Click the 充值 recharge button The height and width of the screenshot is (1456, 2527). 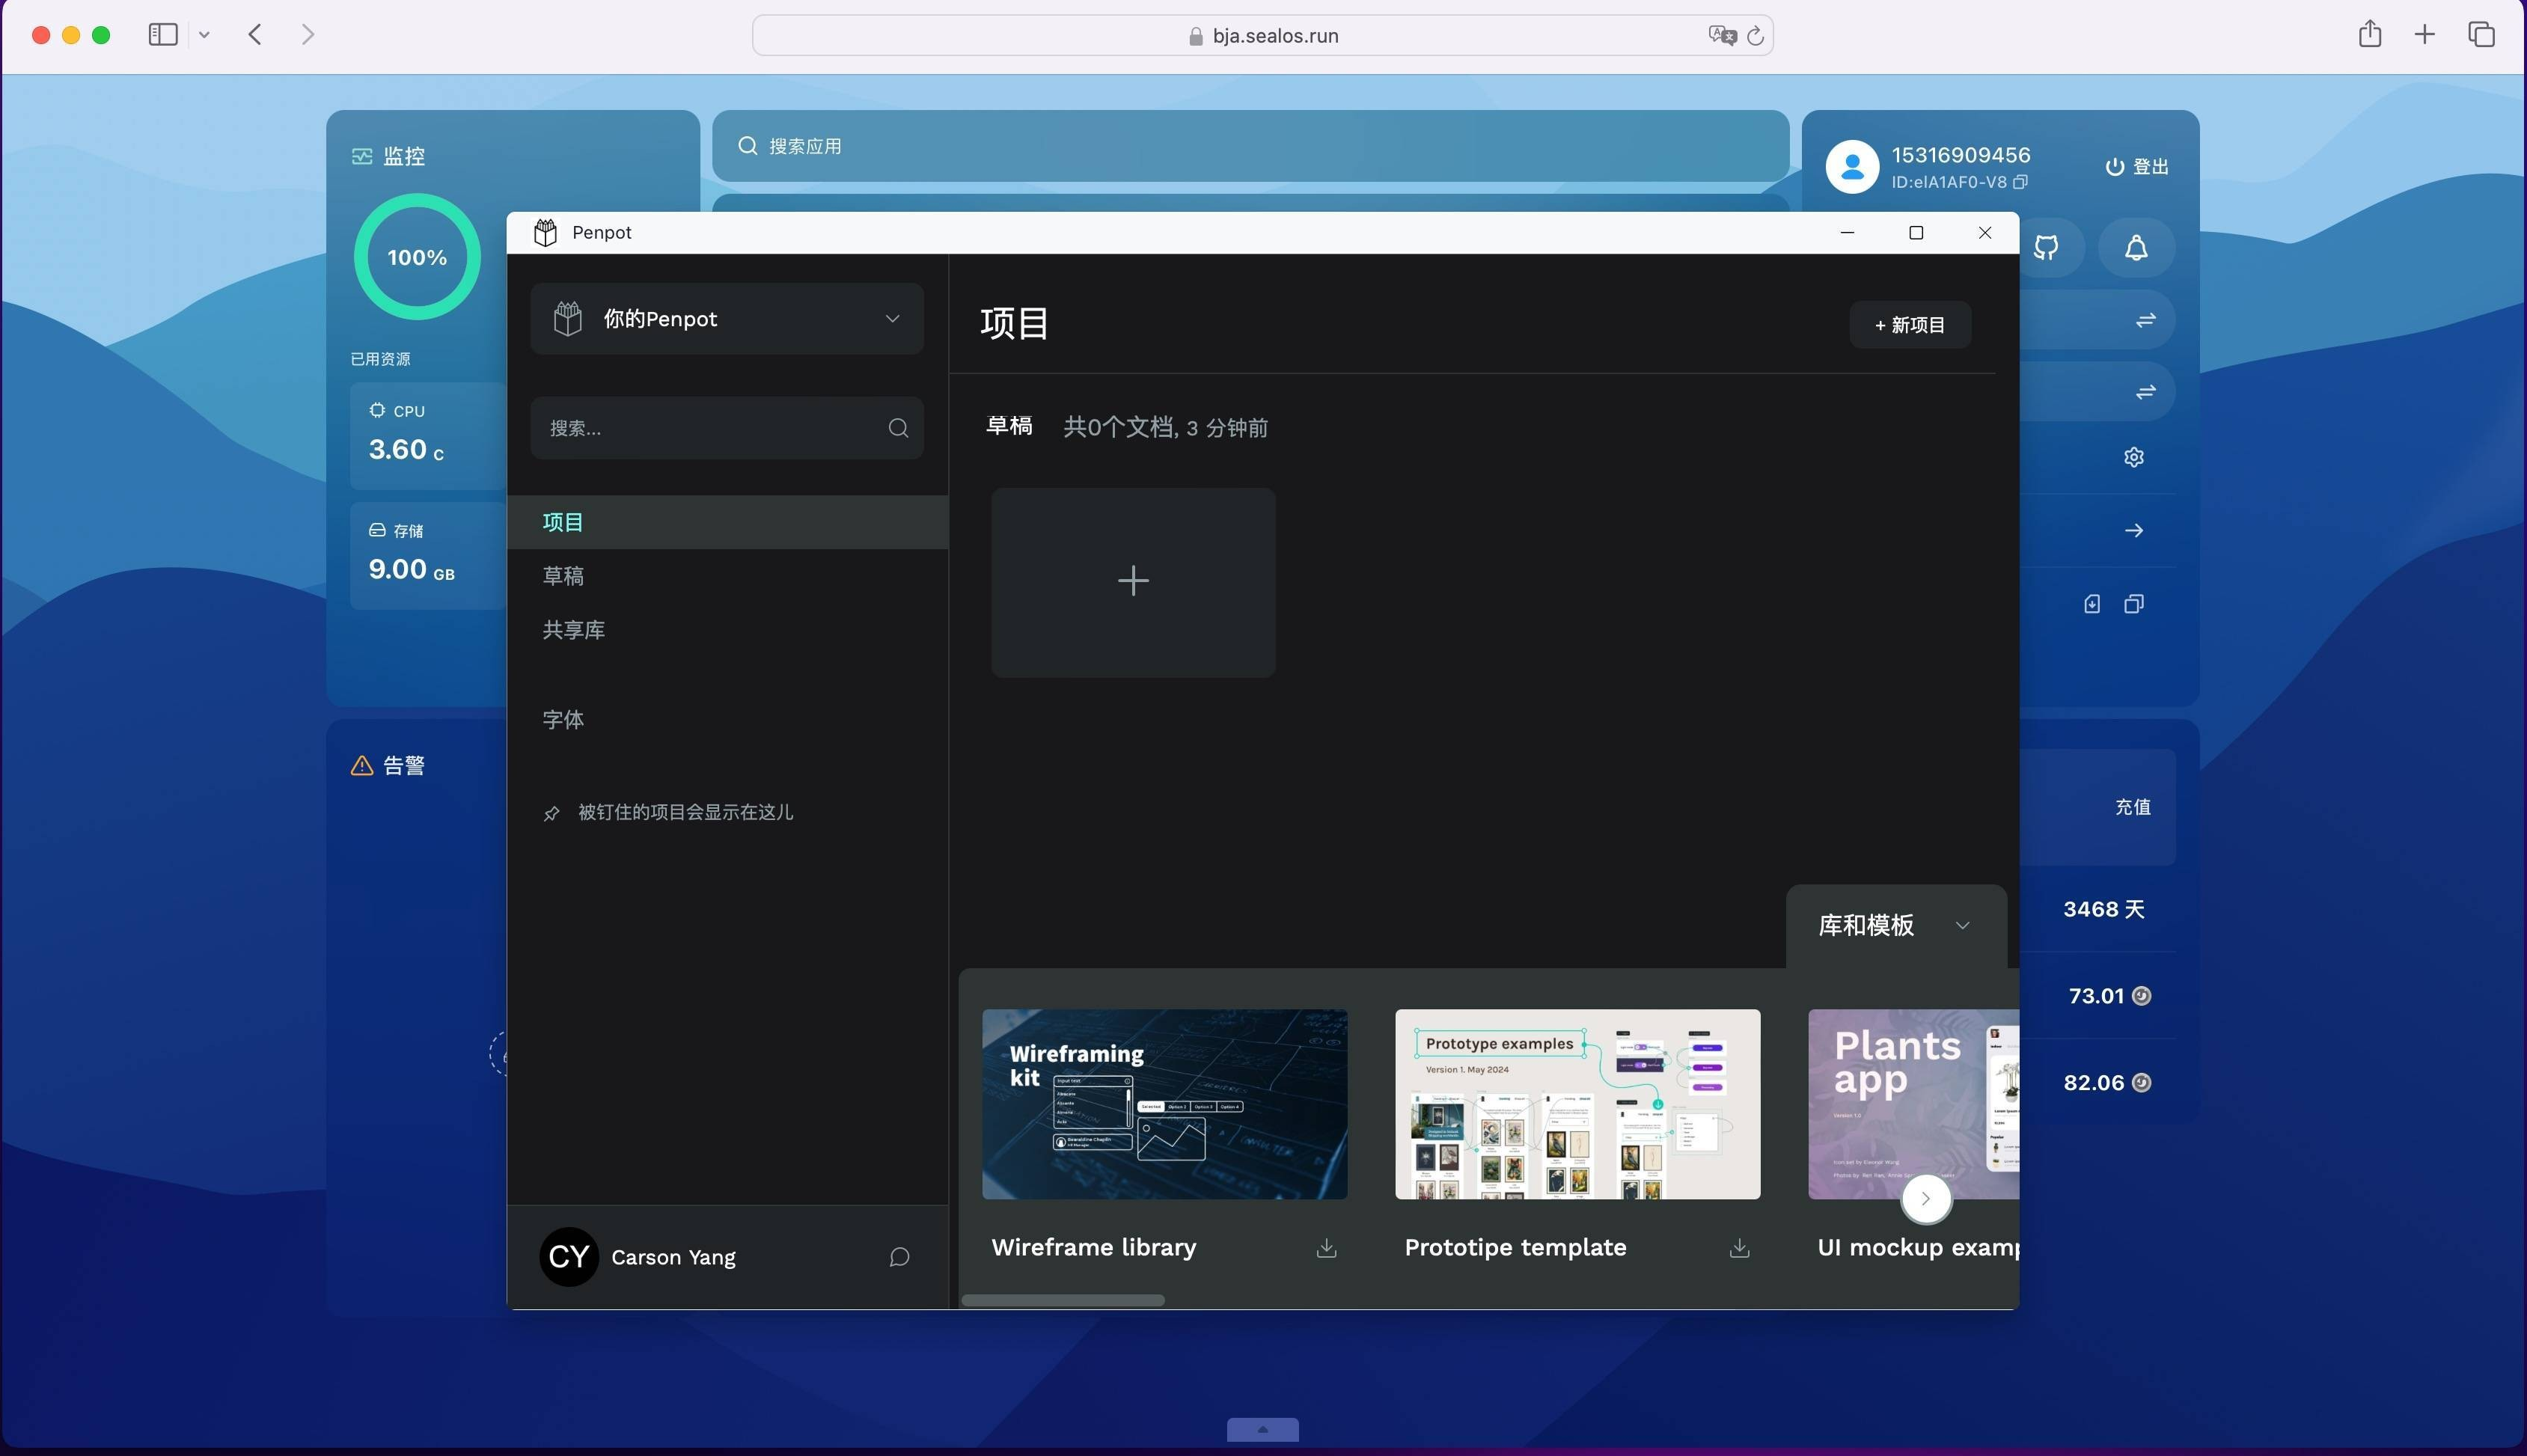pos(2133,807)
